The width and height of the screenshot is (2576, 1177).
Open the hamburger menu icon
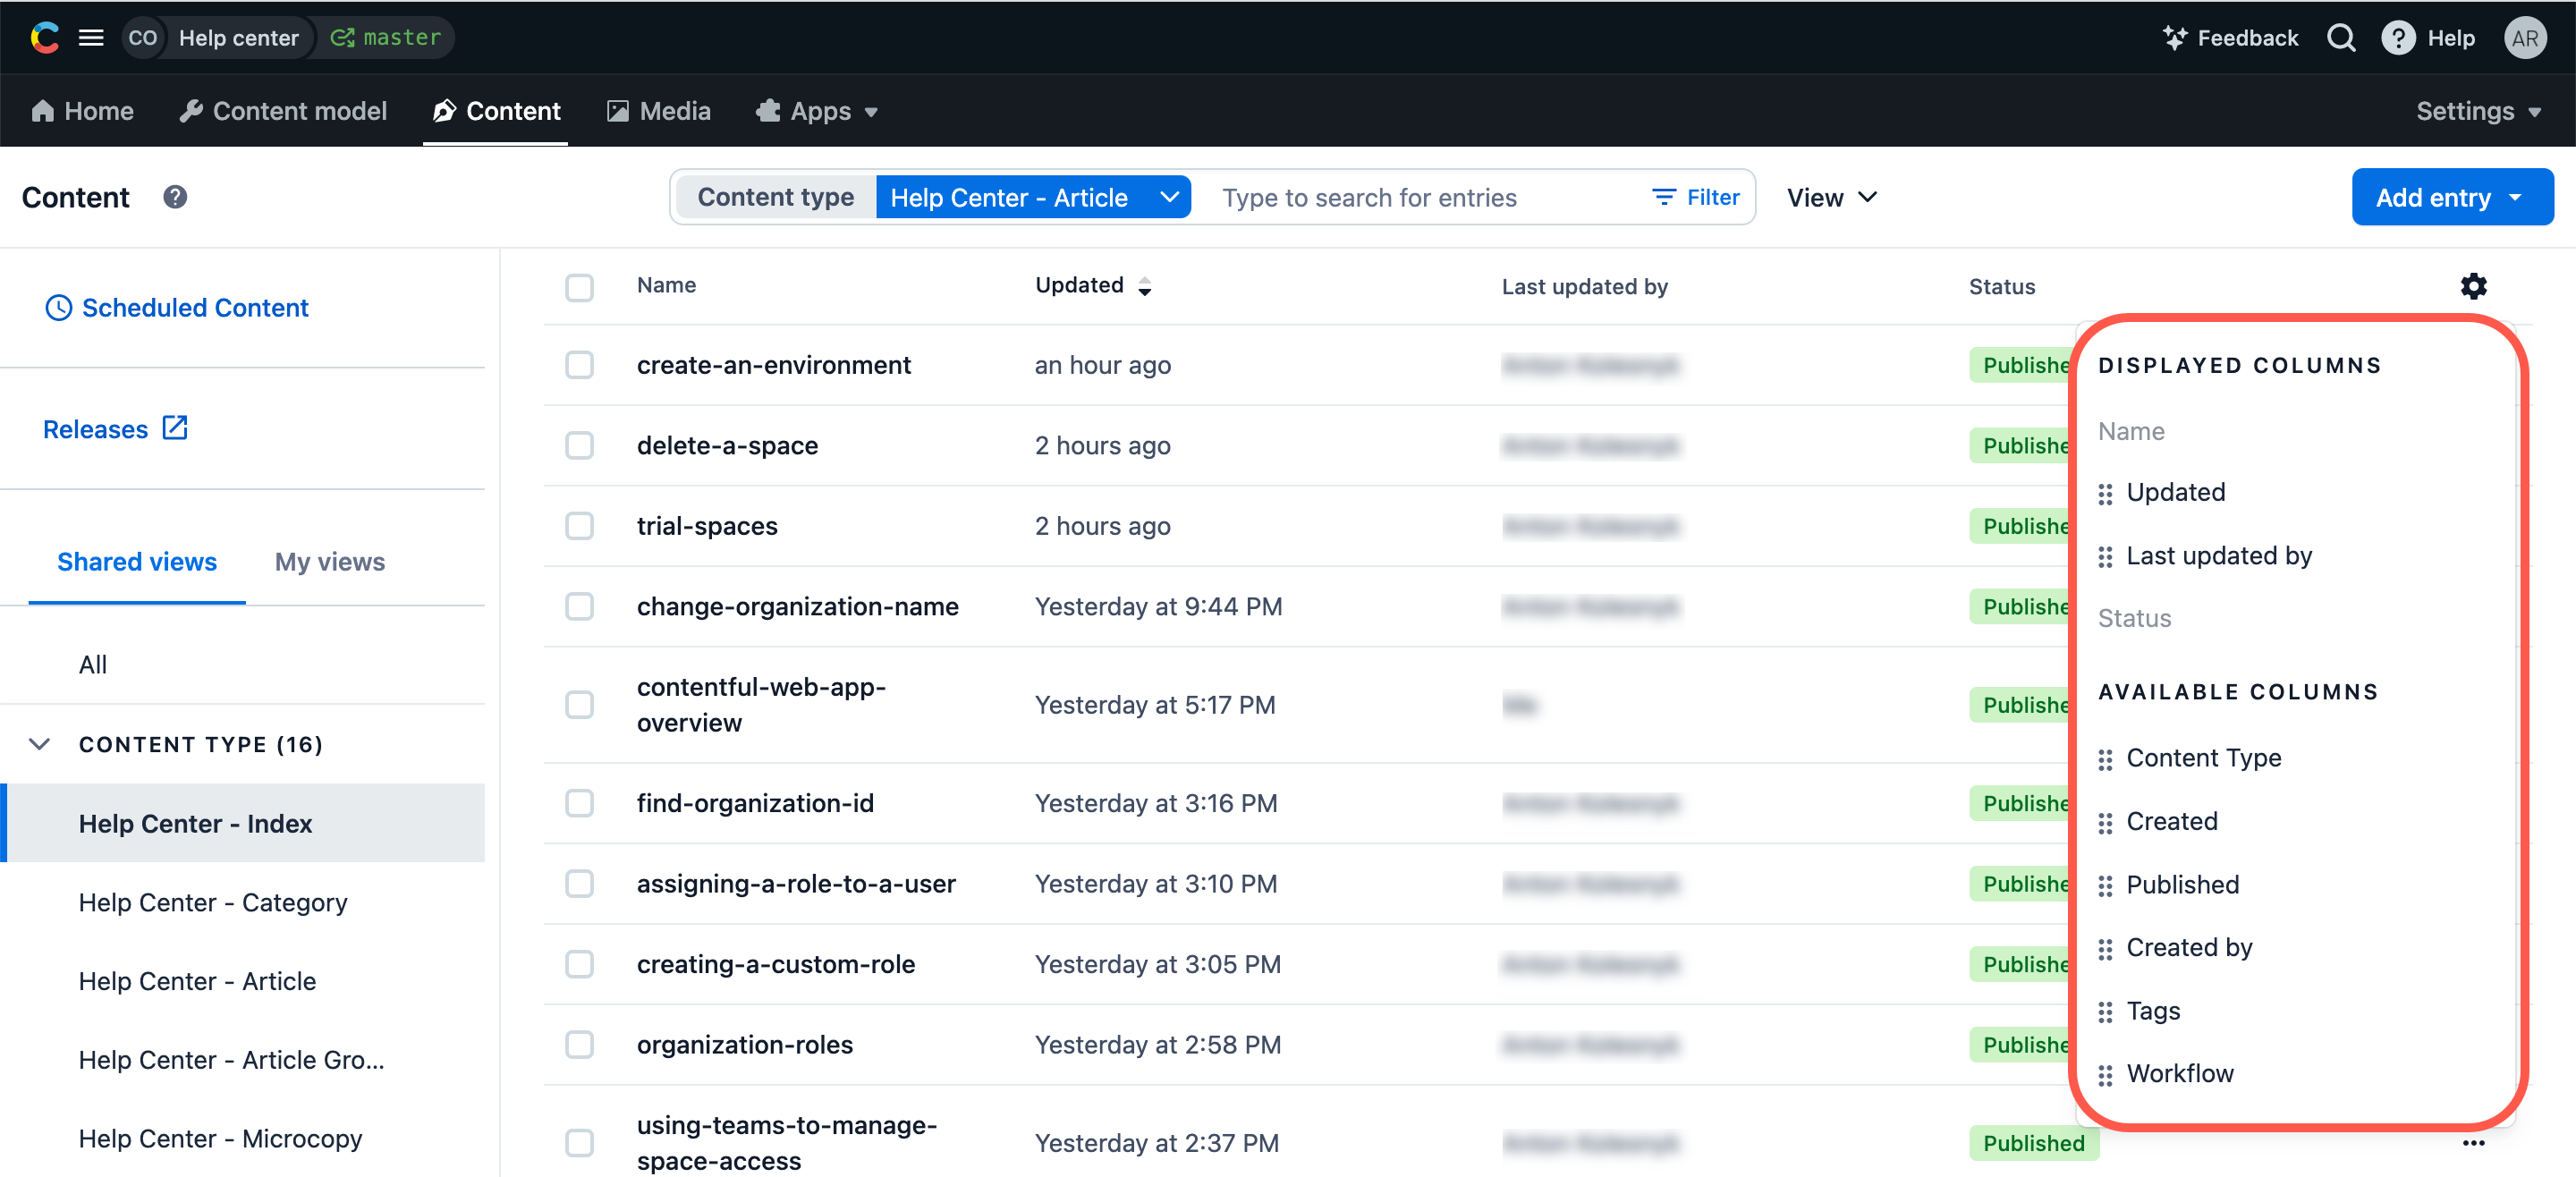pyautogui.click(x=91, y=38)
